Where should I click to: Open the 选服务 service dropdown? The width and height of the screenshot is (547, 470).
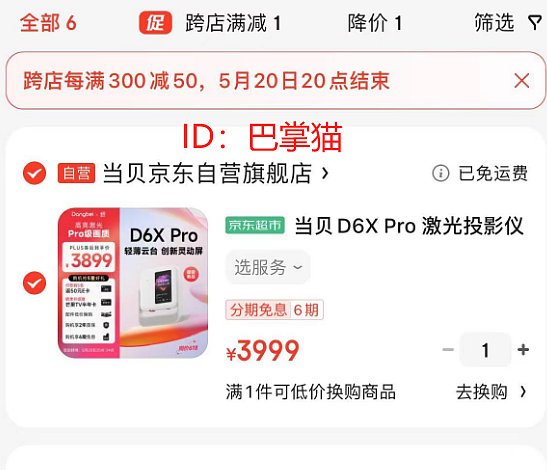pyautogui.click(x=268, y=268)
